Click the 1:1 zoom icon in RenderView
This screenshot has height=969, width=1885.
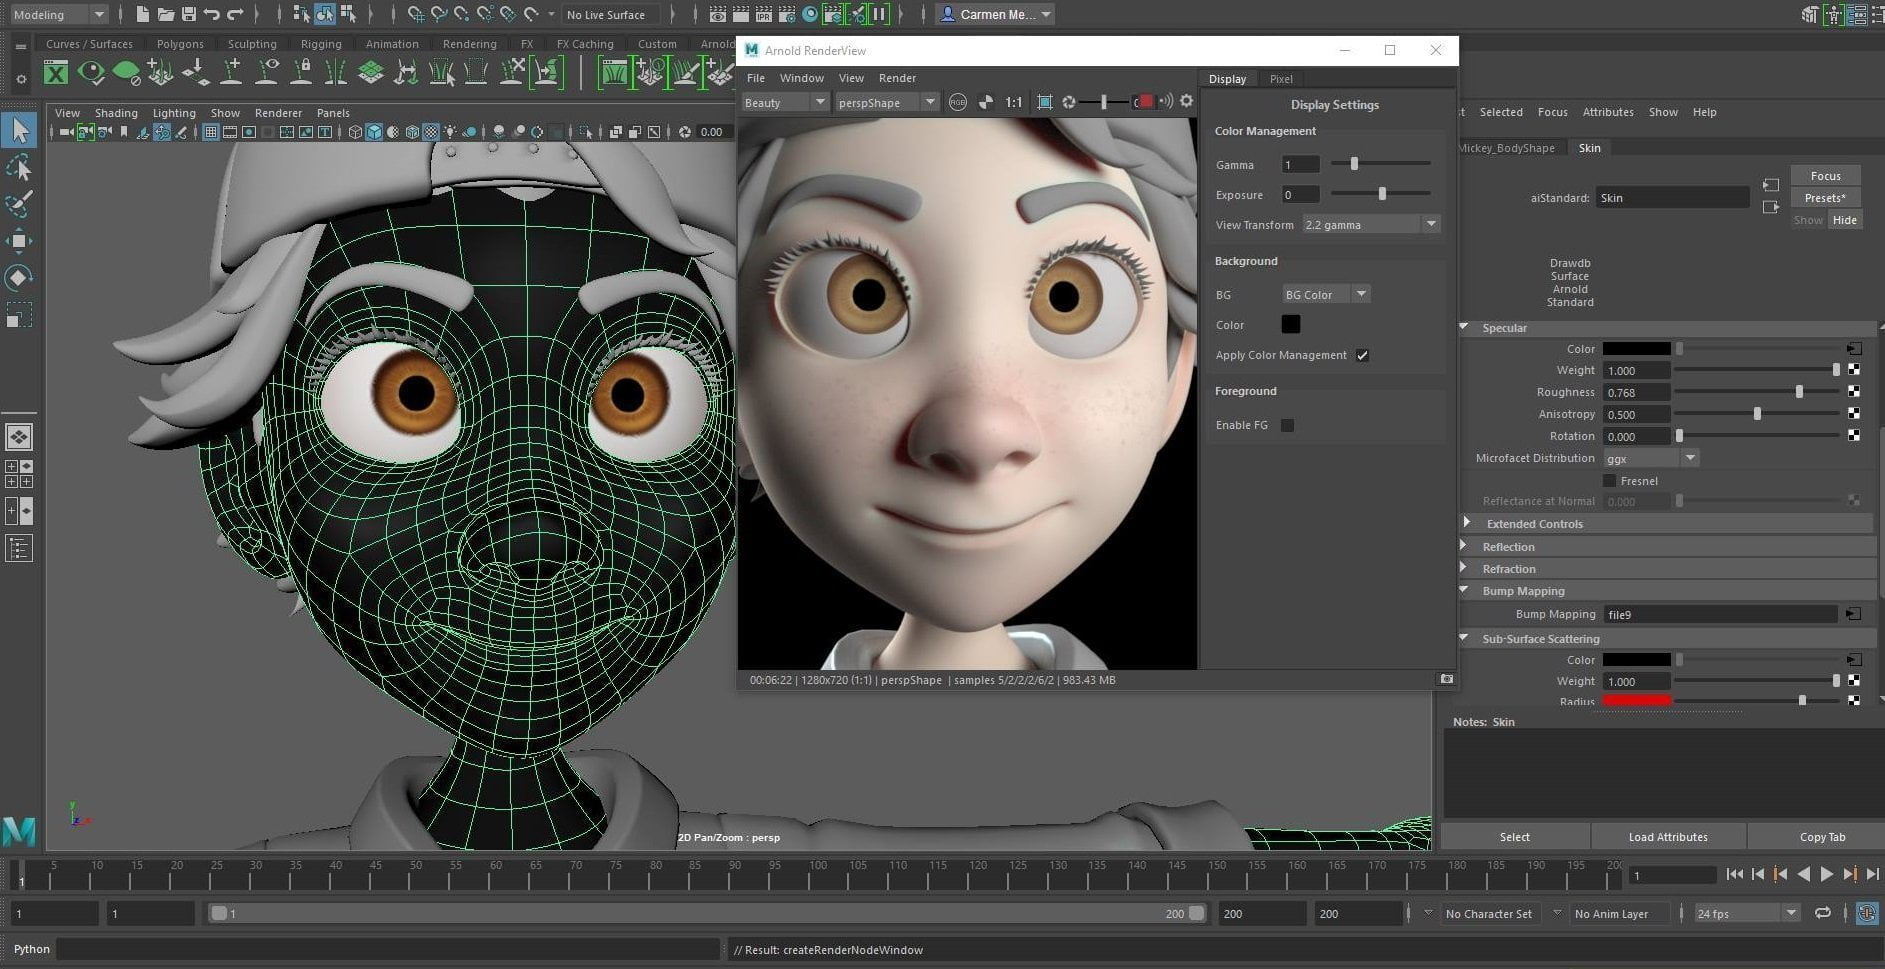(x=1013, y=102)
